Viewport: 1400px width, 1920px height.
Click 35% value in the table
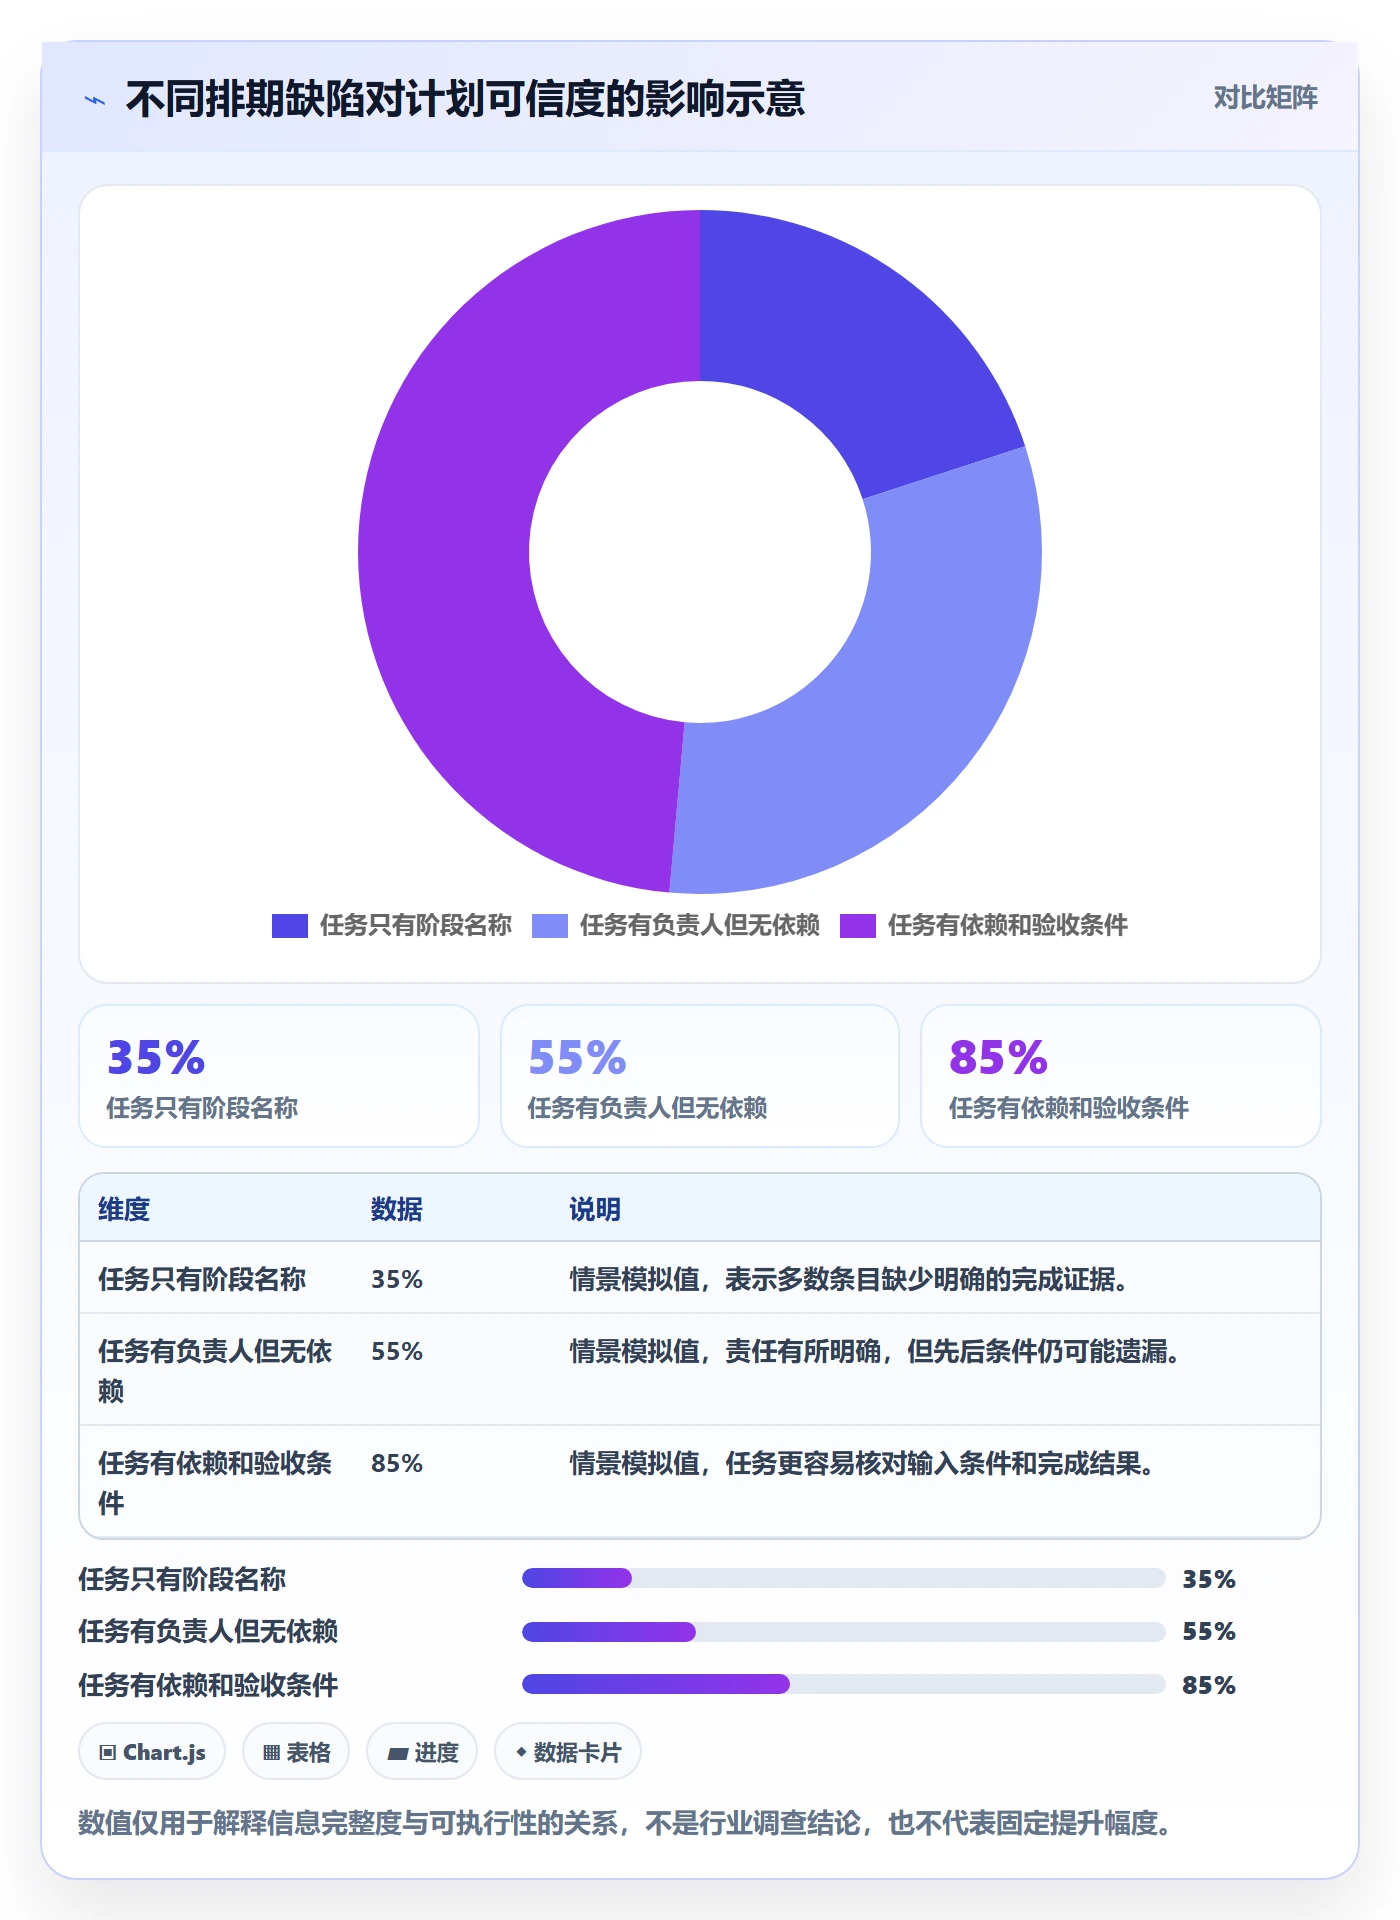[397, 1280]
